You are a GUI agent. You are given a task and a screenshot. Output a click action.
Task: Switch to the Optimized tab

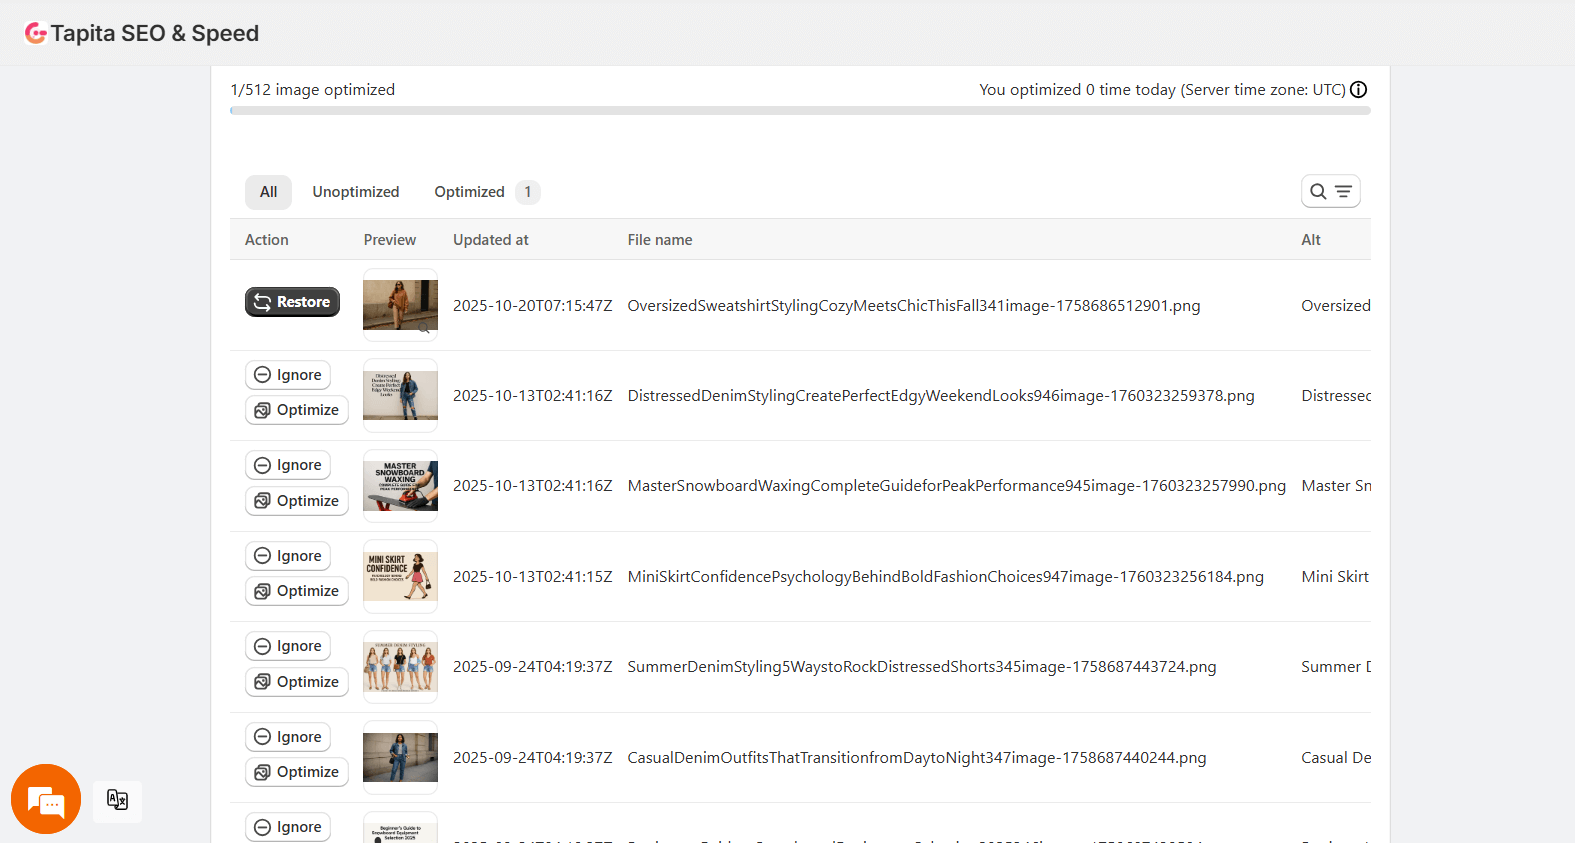(486, 192)
